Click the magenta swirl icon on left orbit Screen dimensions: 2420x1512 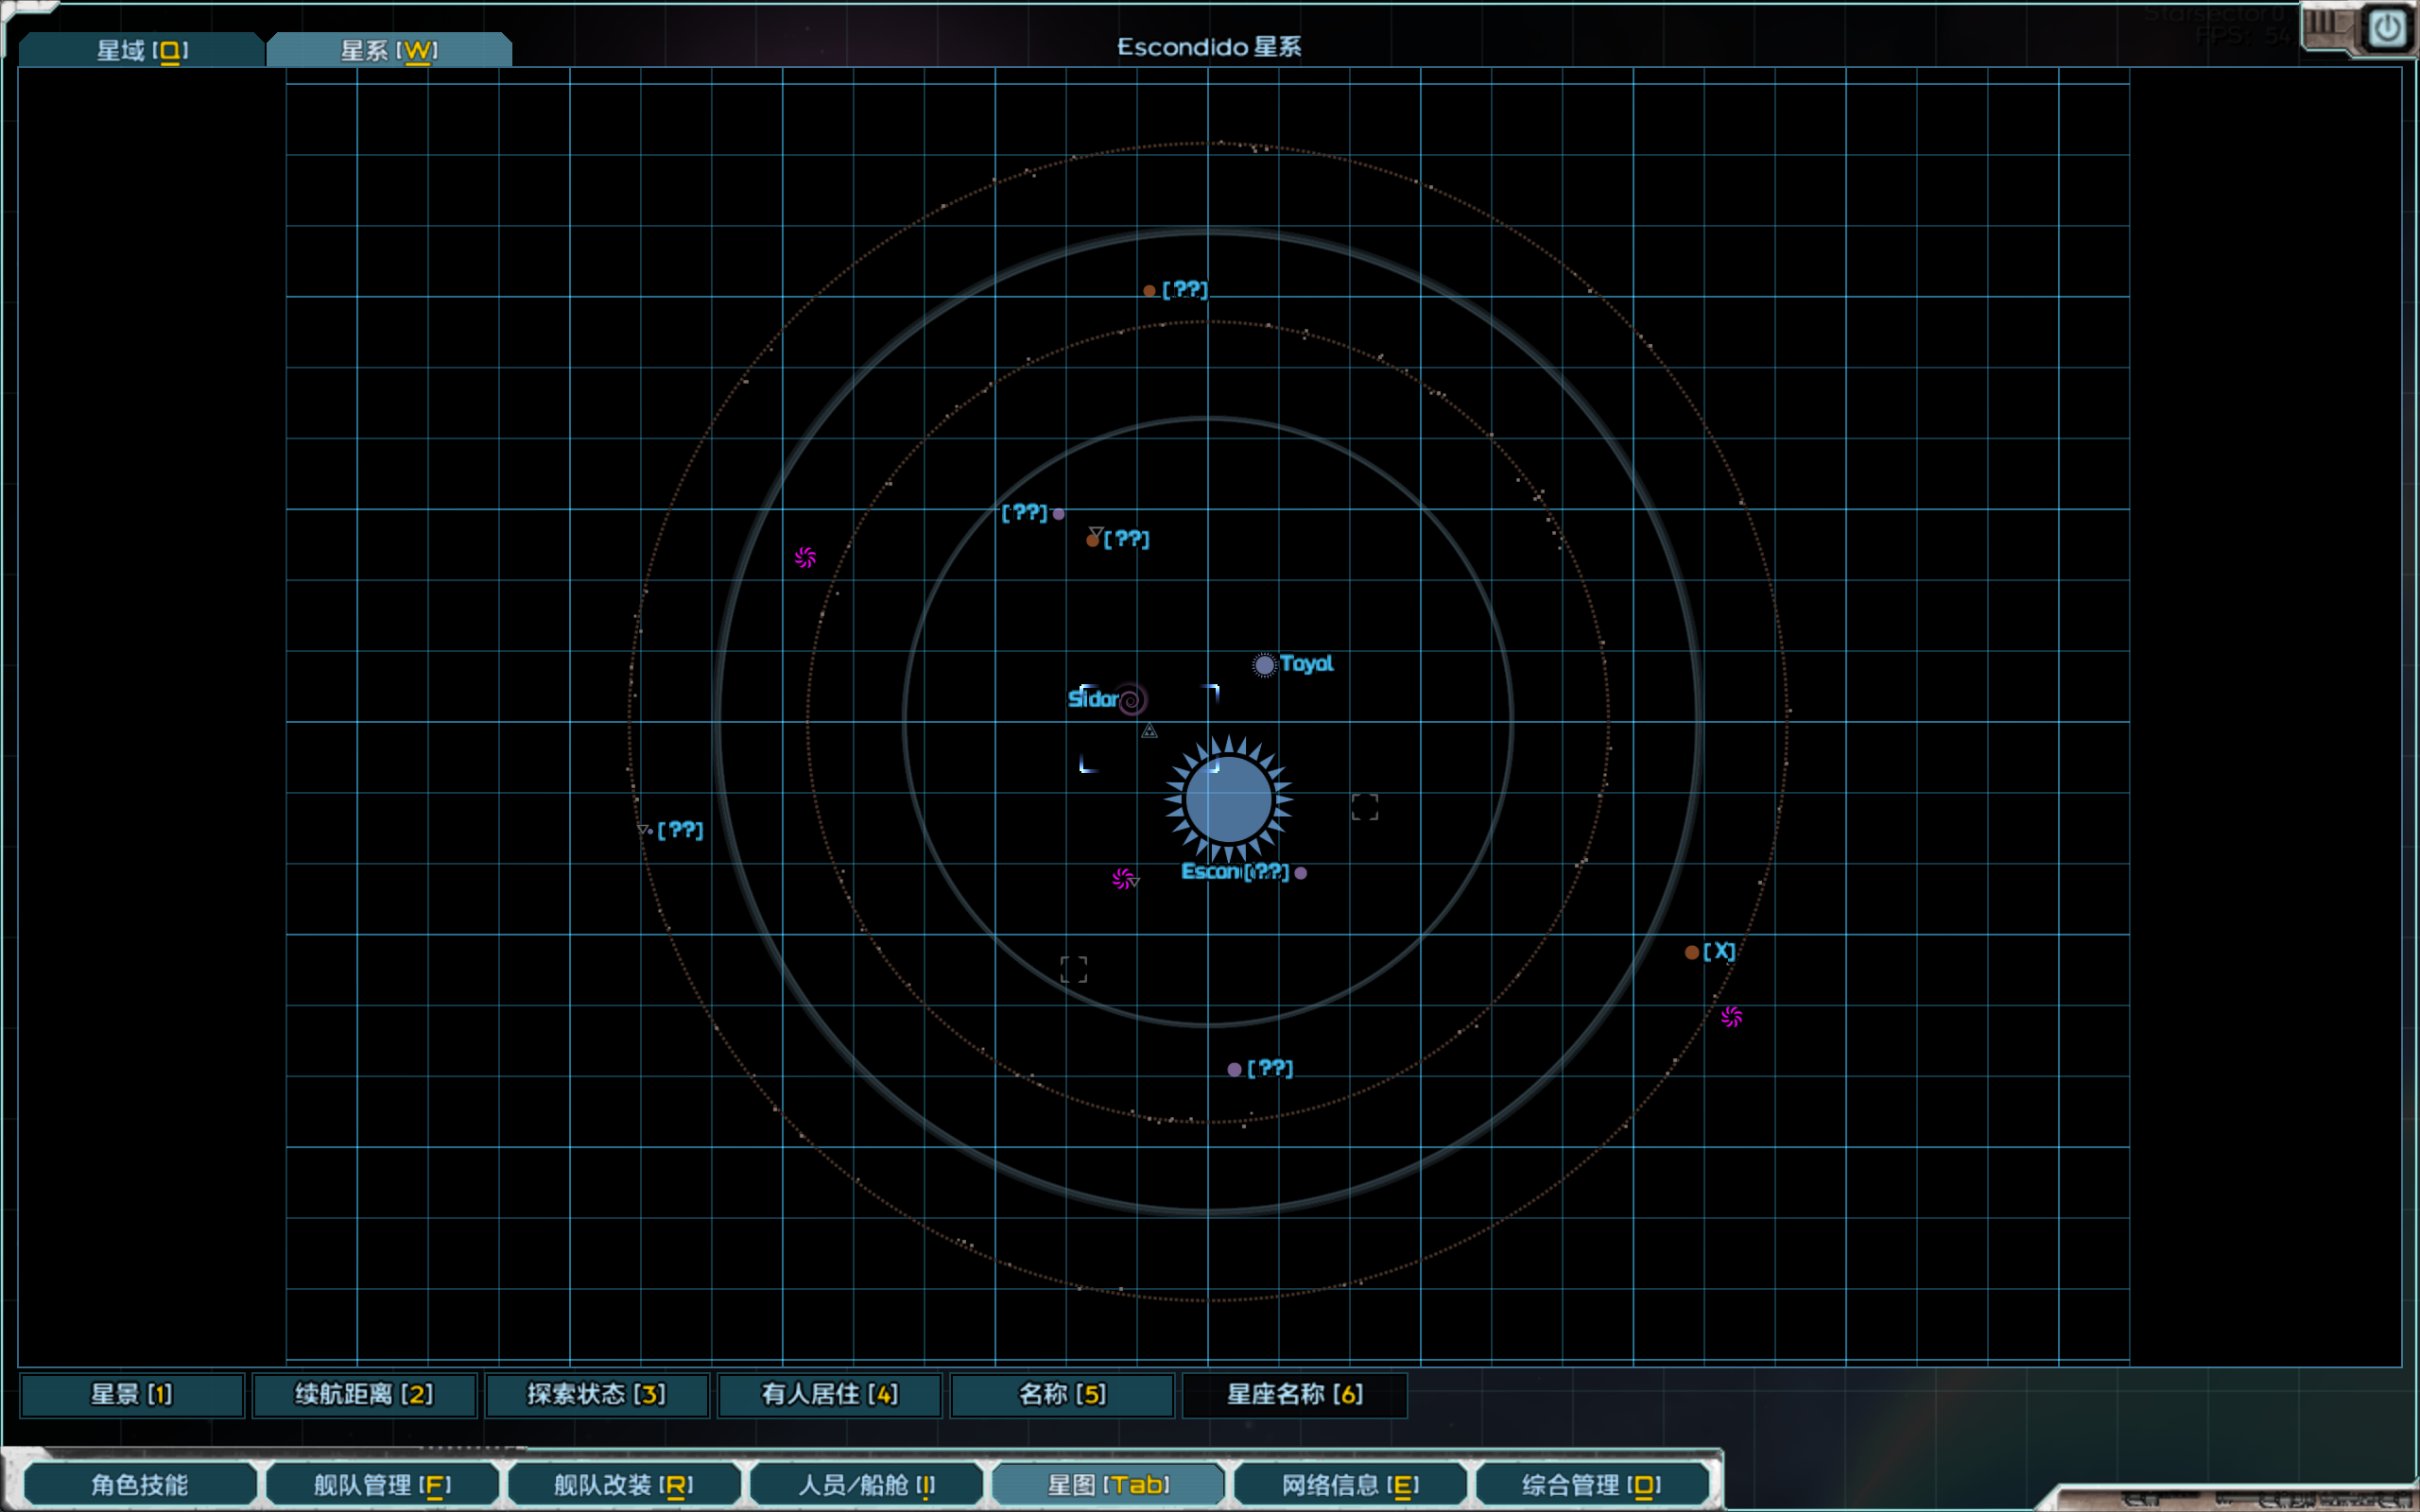click(x=805, y=557)
